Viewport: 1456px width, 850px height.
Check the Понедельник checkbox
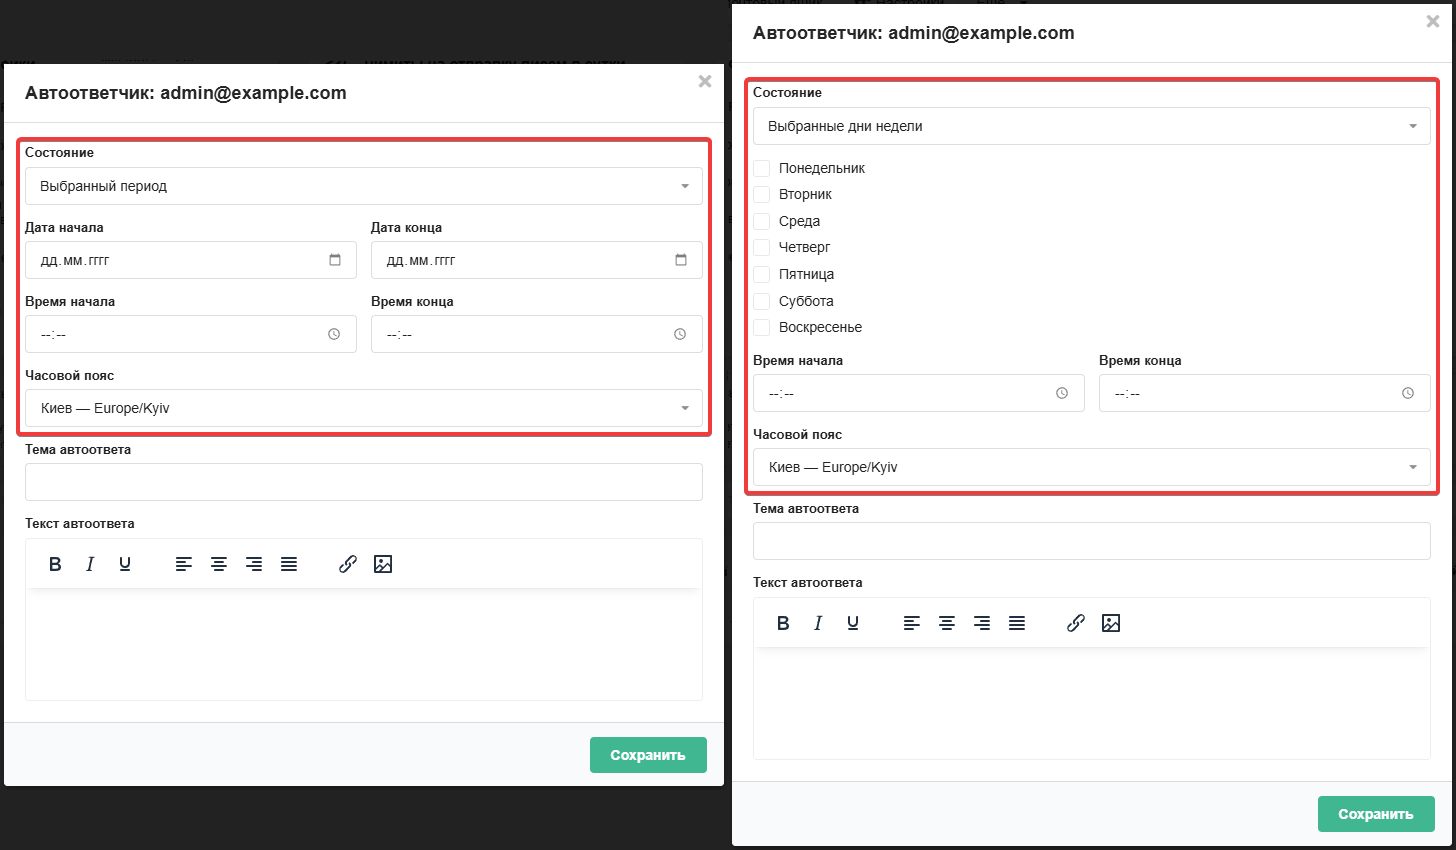762,168
